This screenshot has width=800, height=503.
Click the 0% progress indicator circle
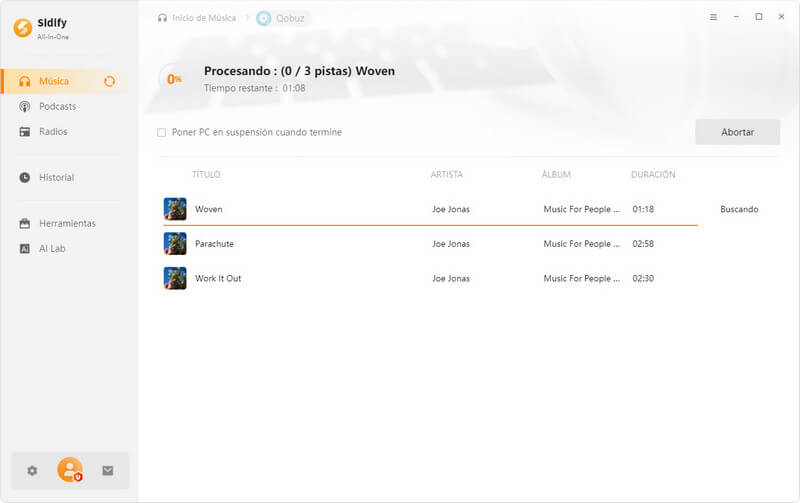(174, 79)
